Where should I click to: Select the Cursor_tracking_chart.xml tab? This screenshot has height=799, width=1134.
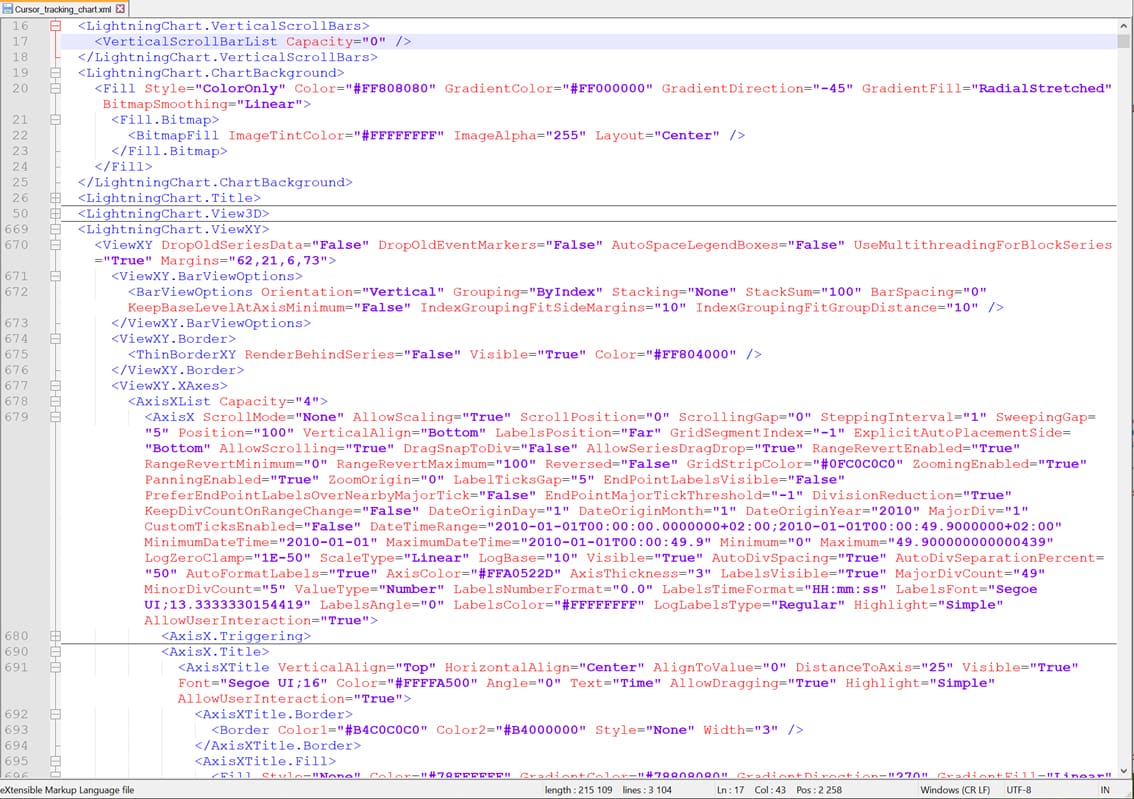pos(62,8)
